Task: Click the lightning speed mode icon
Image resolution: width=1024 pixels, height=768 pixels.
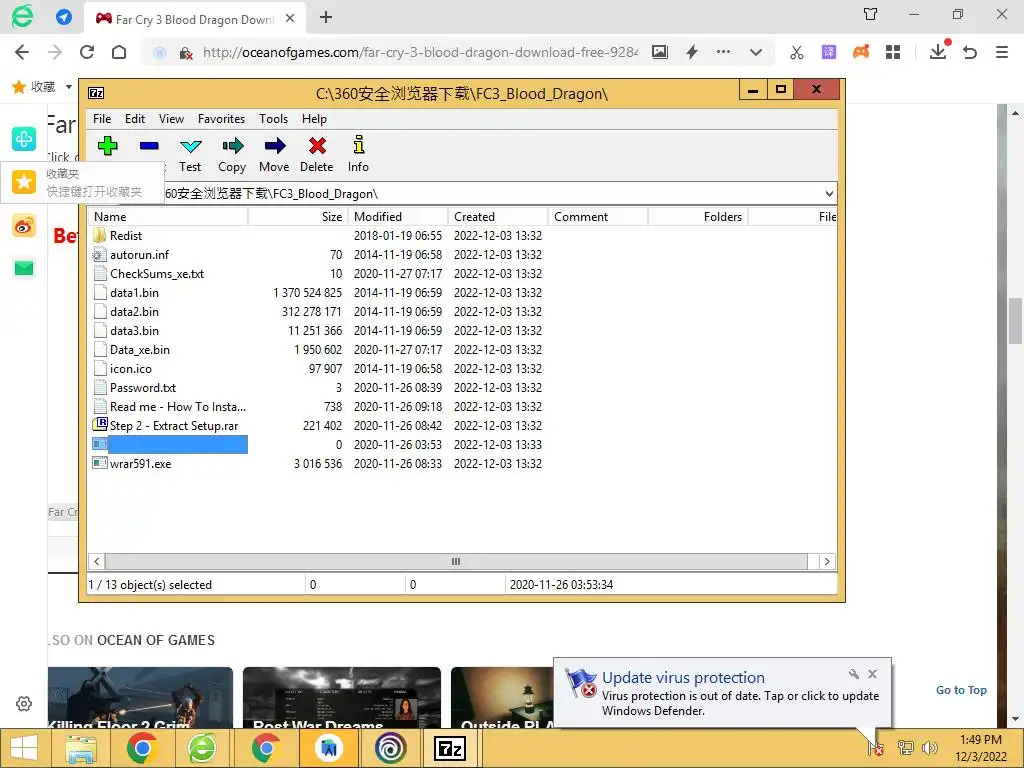Action: click(x=692, y=52)
